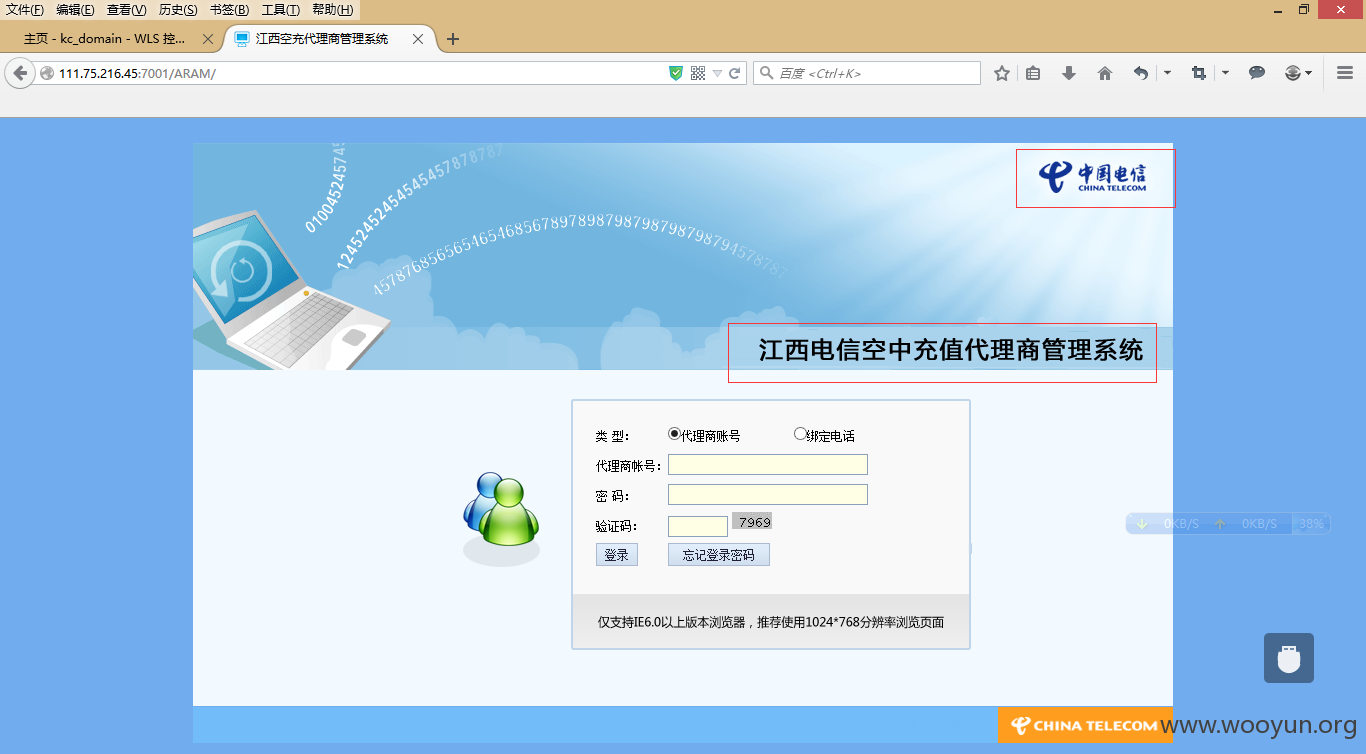This screenshot has width=1366, height=754.
Task: Select the 江西空充代理商管理系统 tab
Action: point(321,39)
